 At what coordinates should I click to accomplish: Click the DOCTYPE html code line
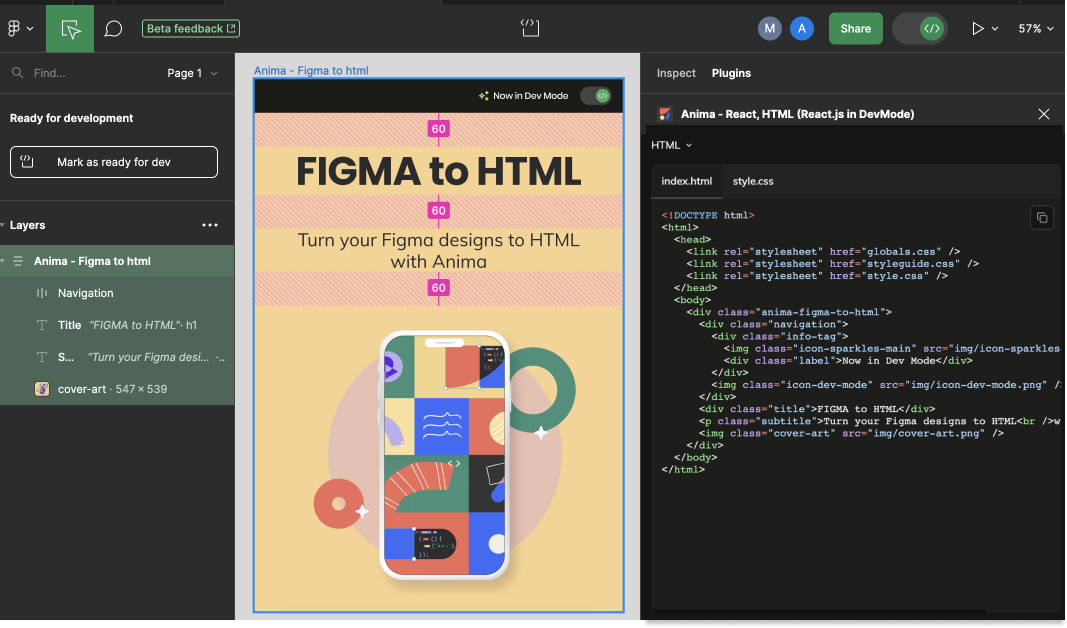(x=708, y=215)
